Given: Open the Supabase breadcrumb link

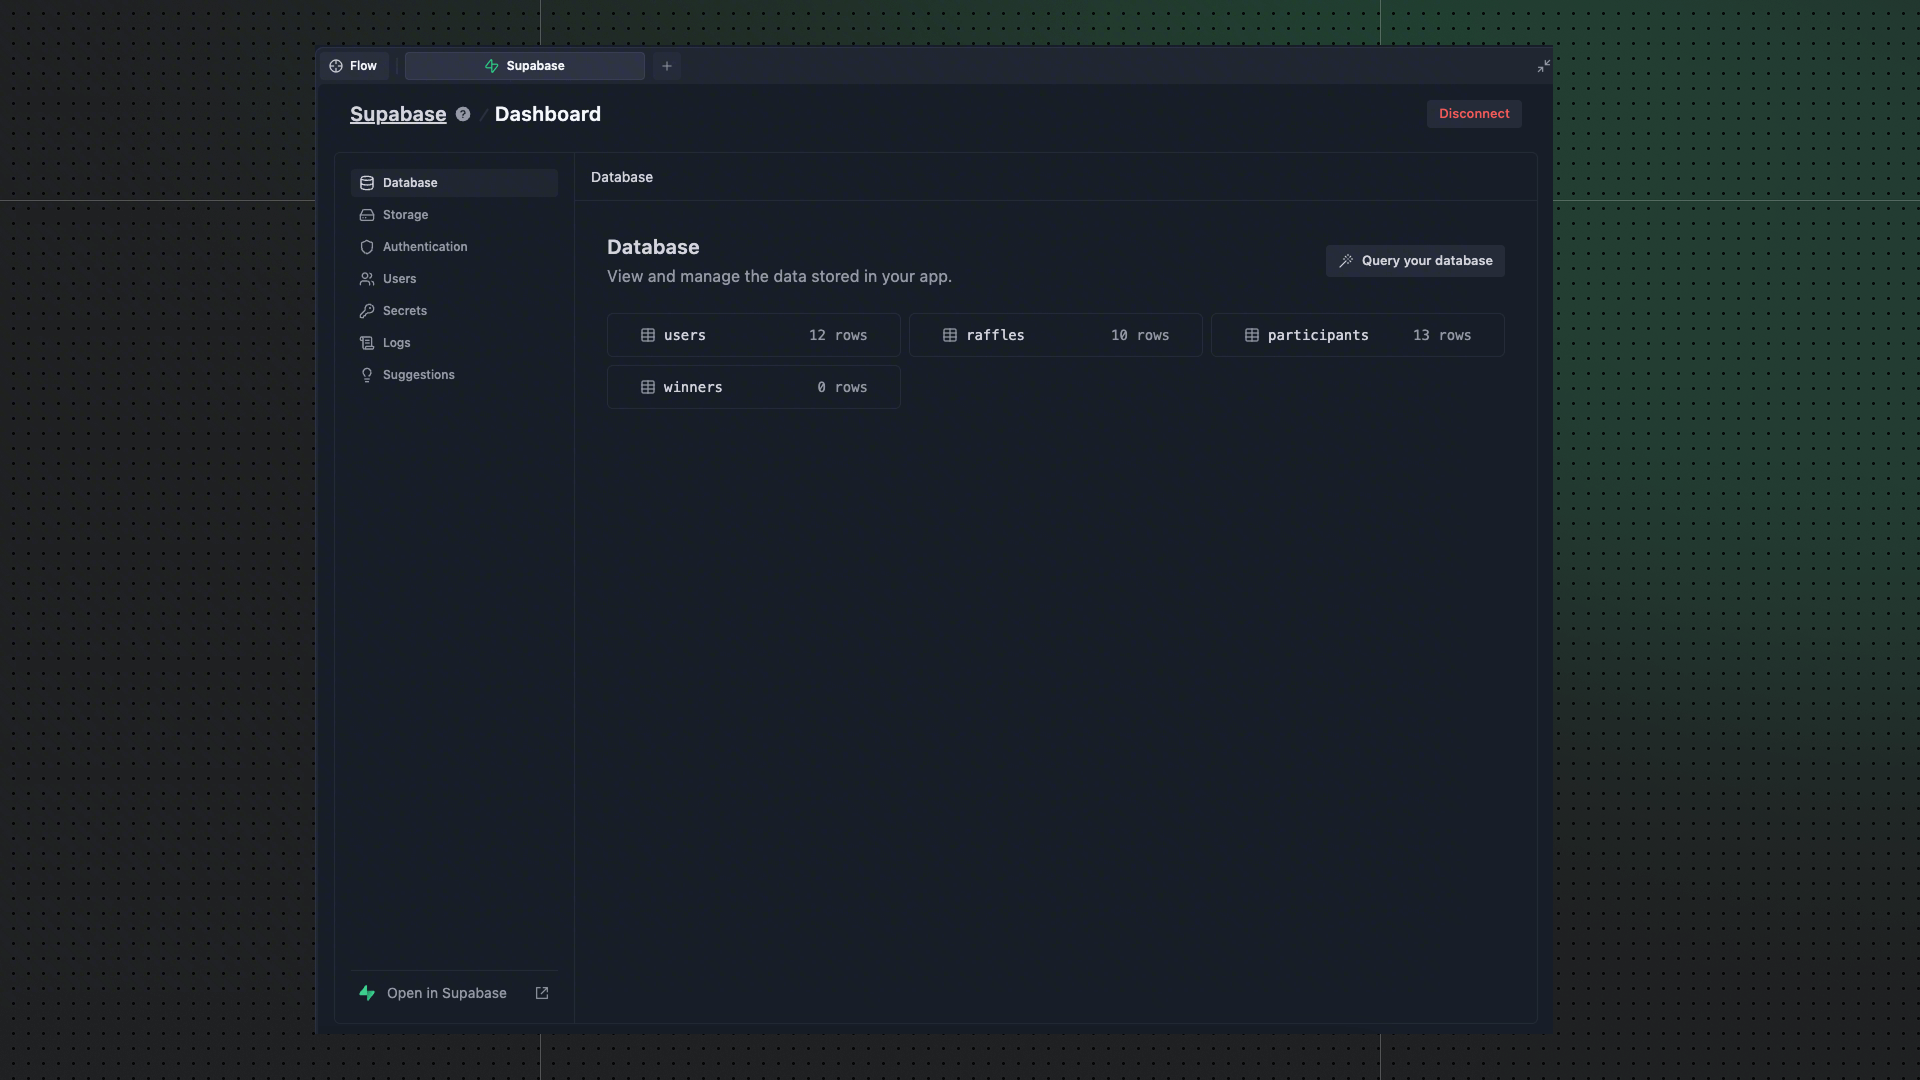Looking at the screenshot, I should tap(397, 114).
